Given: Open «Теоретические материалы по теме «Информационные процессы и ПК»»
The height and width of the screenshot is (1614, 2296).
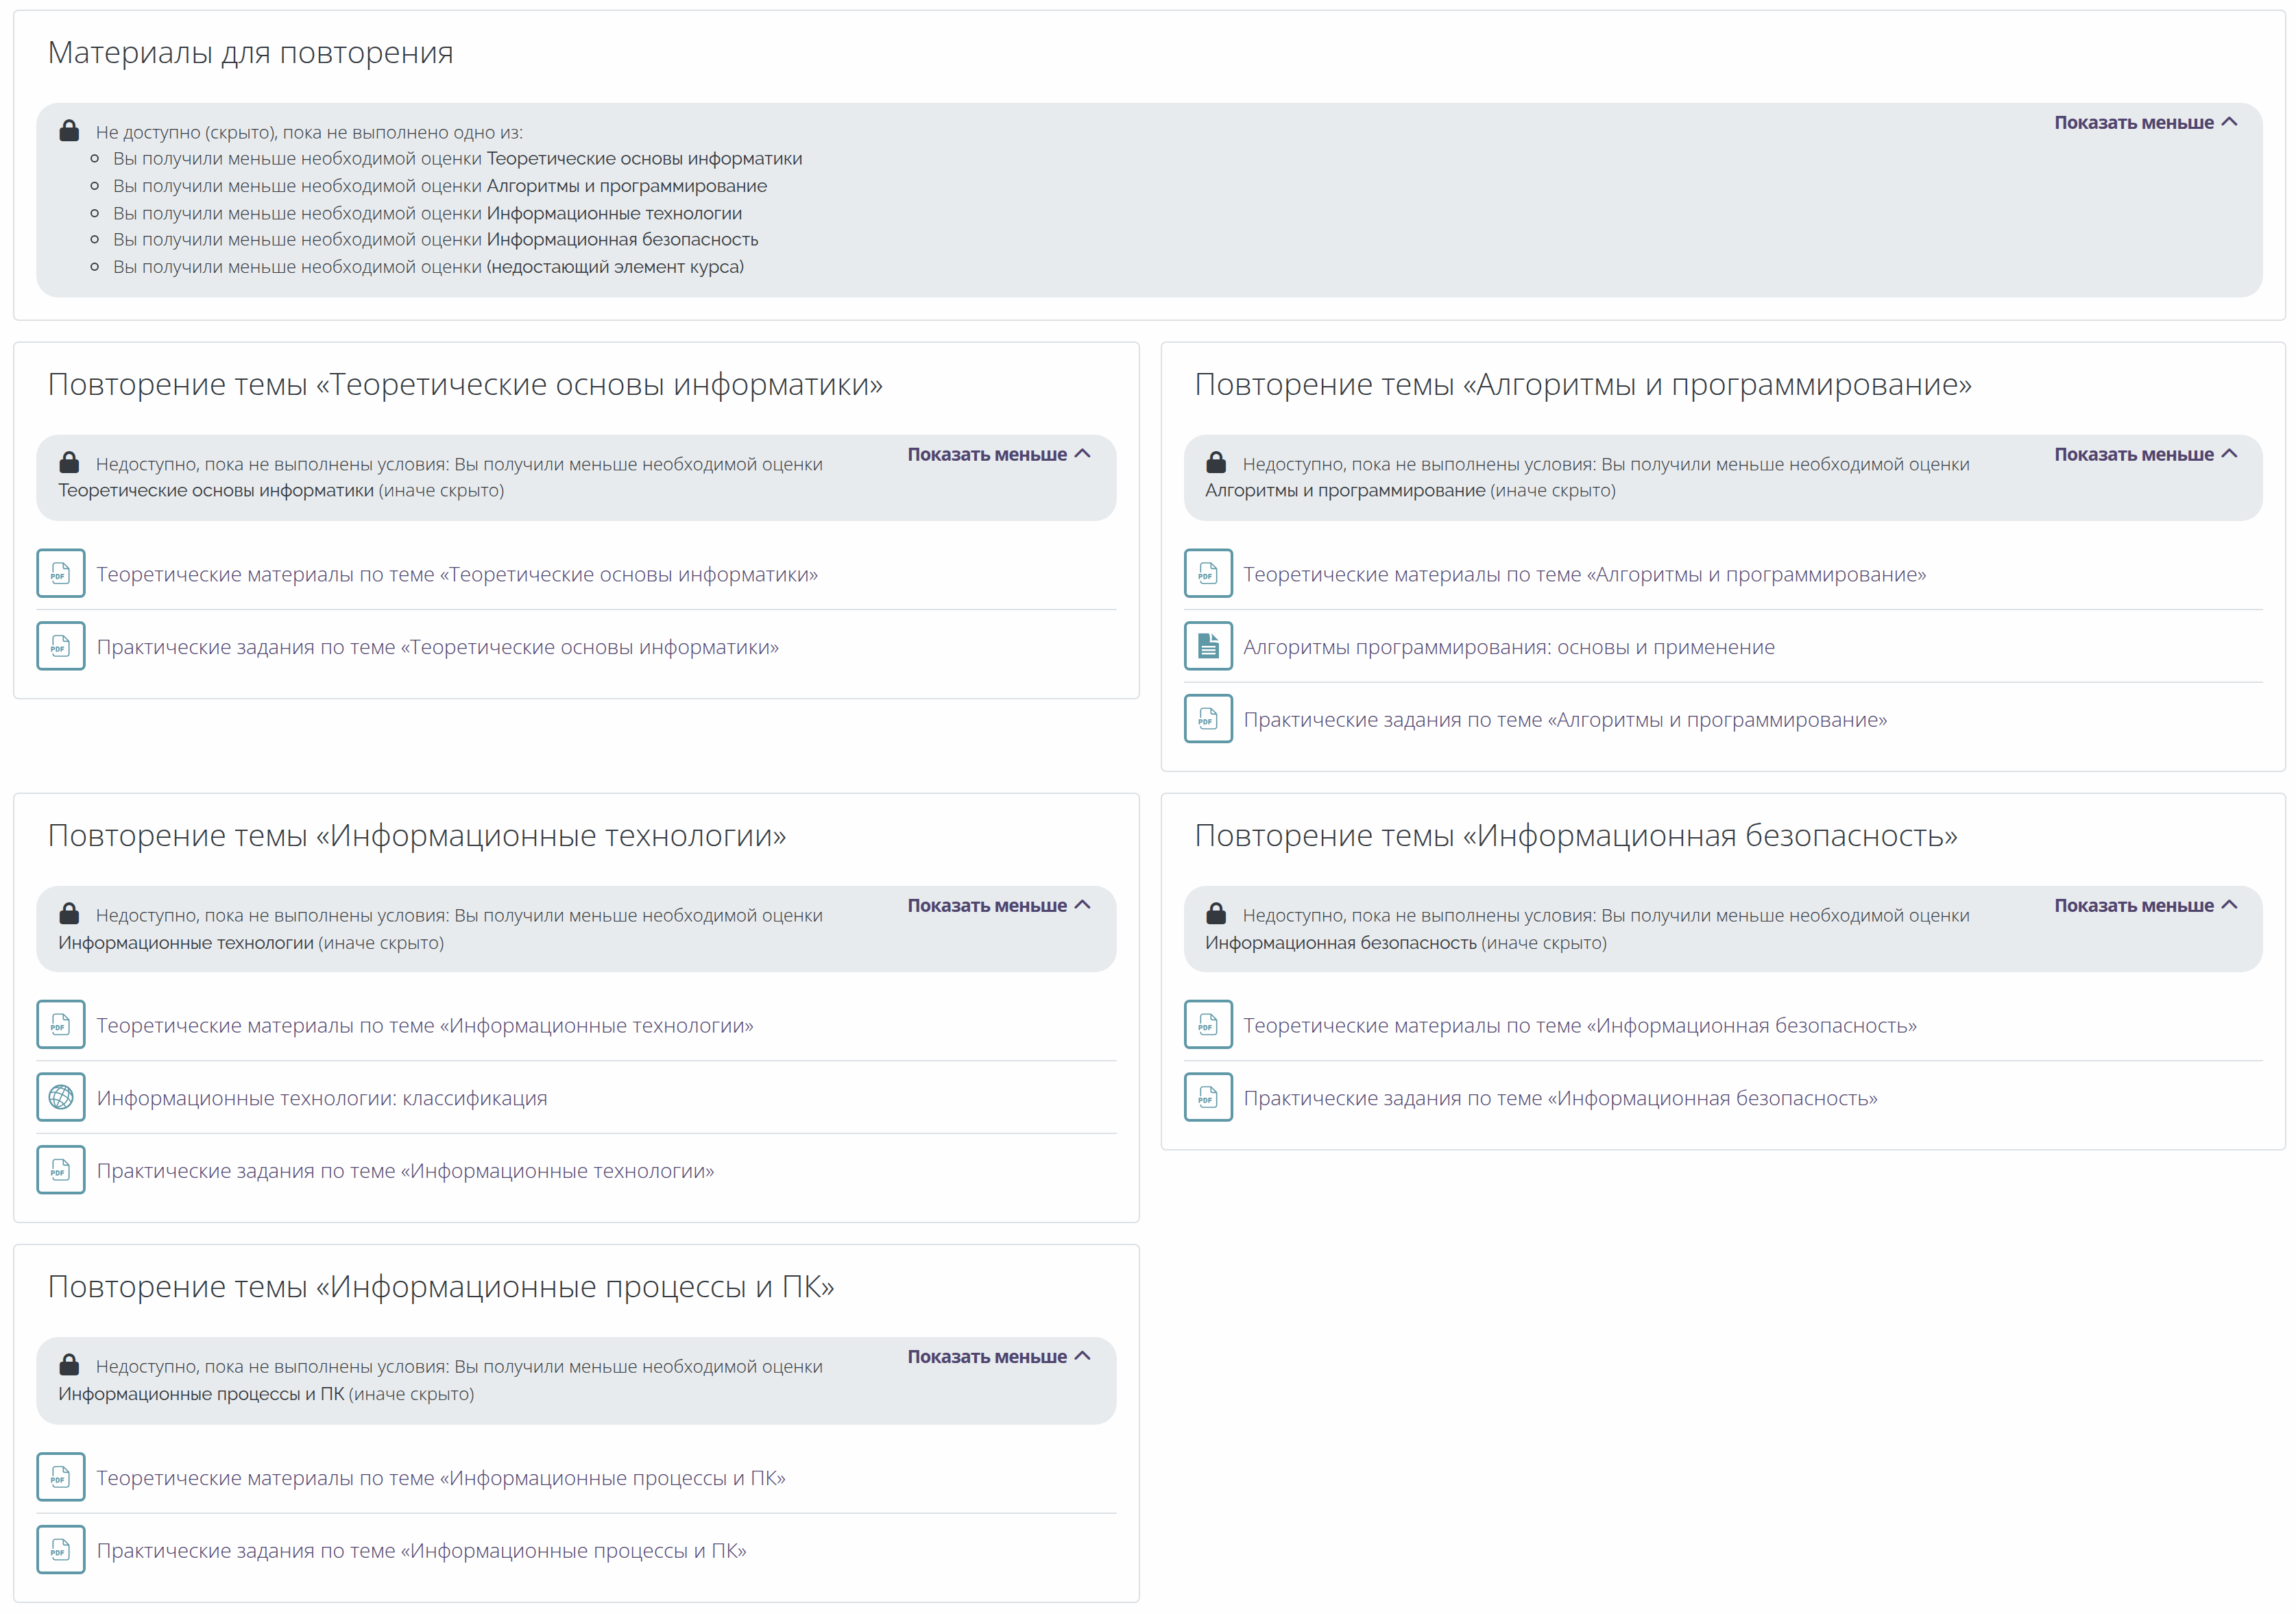Looking at the screenshot, I should [x=440, y=1477].
